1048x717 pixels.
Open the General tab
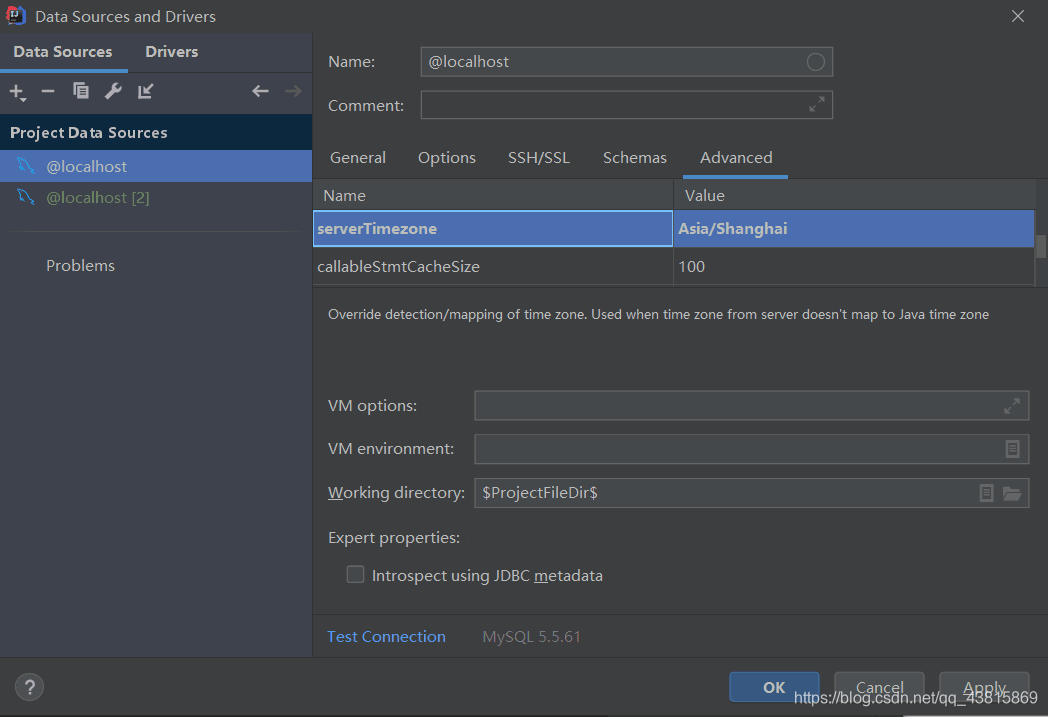tap(358, 158)
